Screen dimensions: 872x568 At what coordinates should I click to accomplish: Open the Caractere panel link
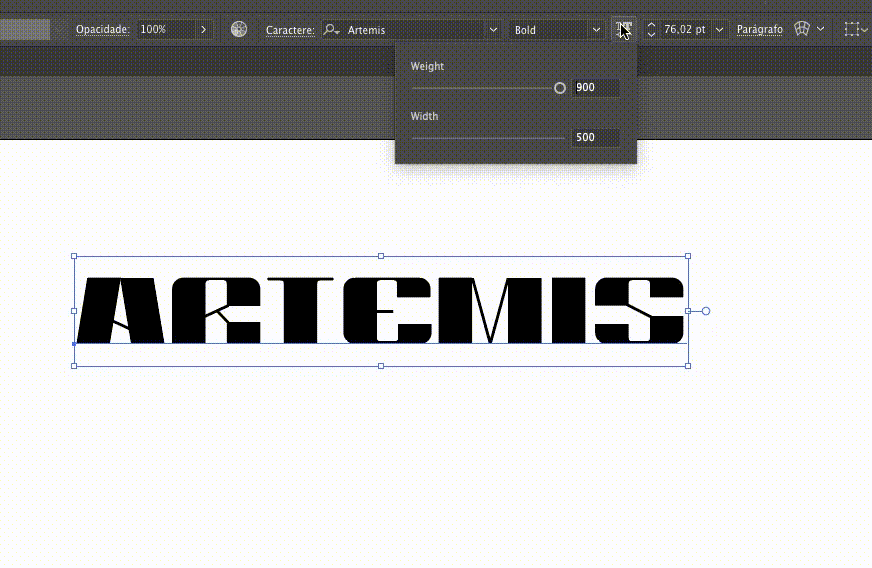click(290, 30)
